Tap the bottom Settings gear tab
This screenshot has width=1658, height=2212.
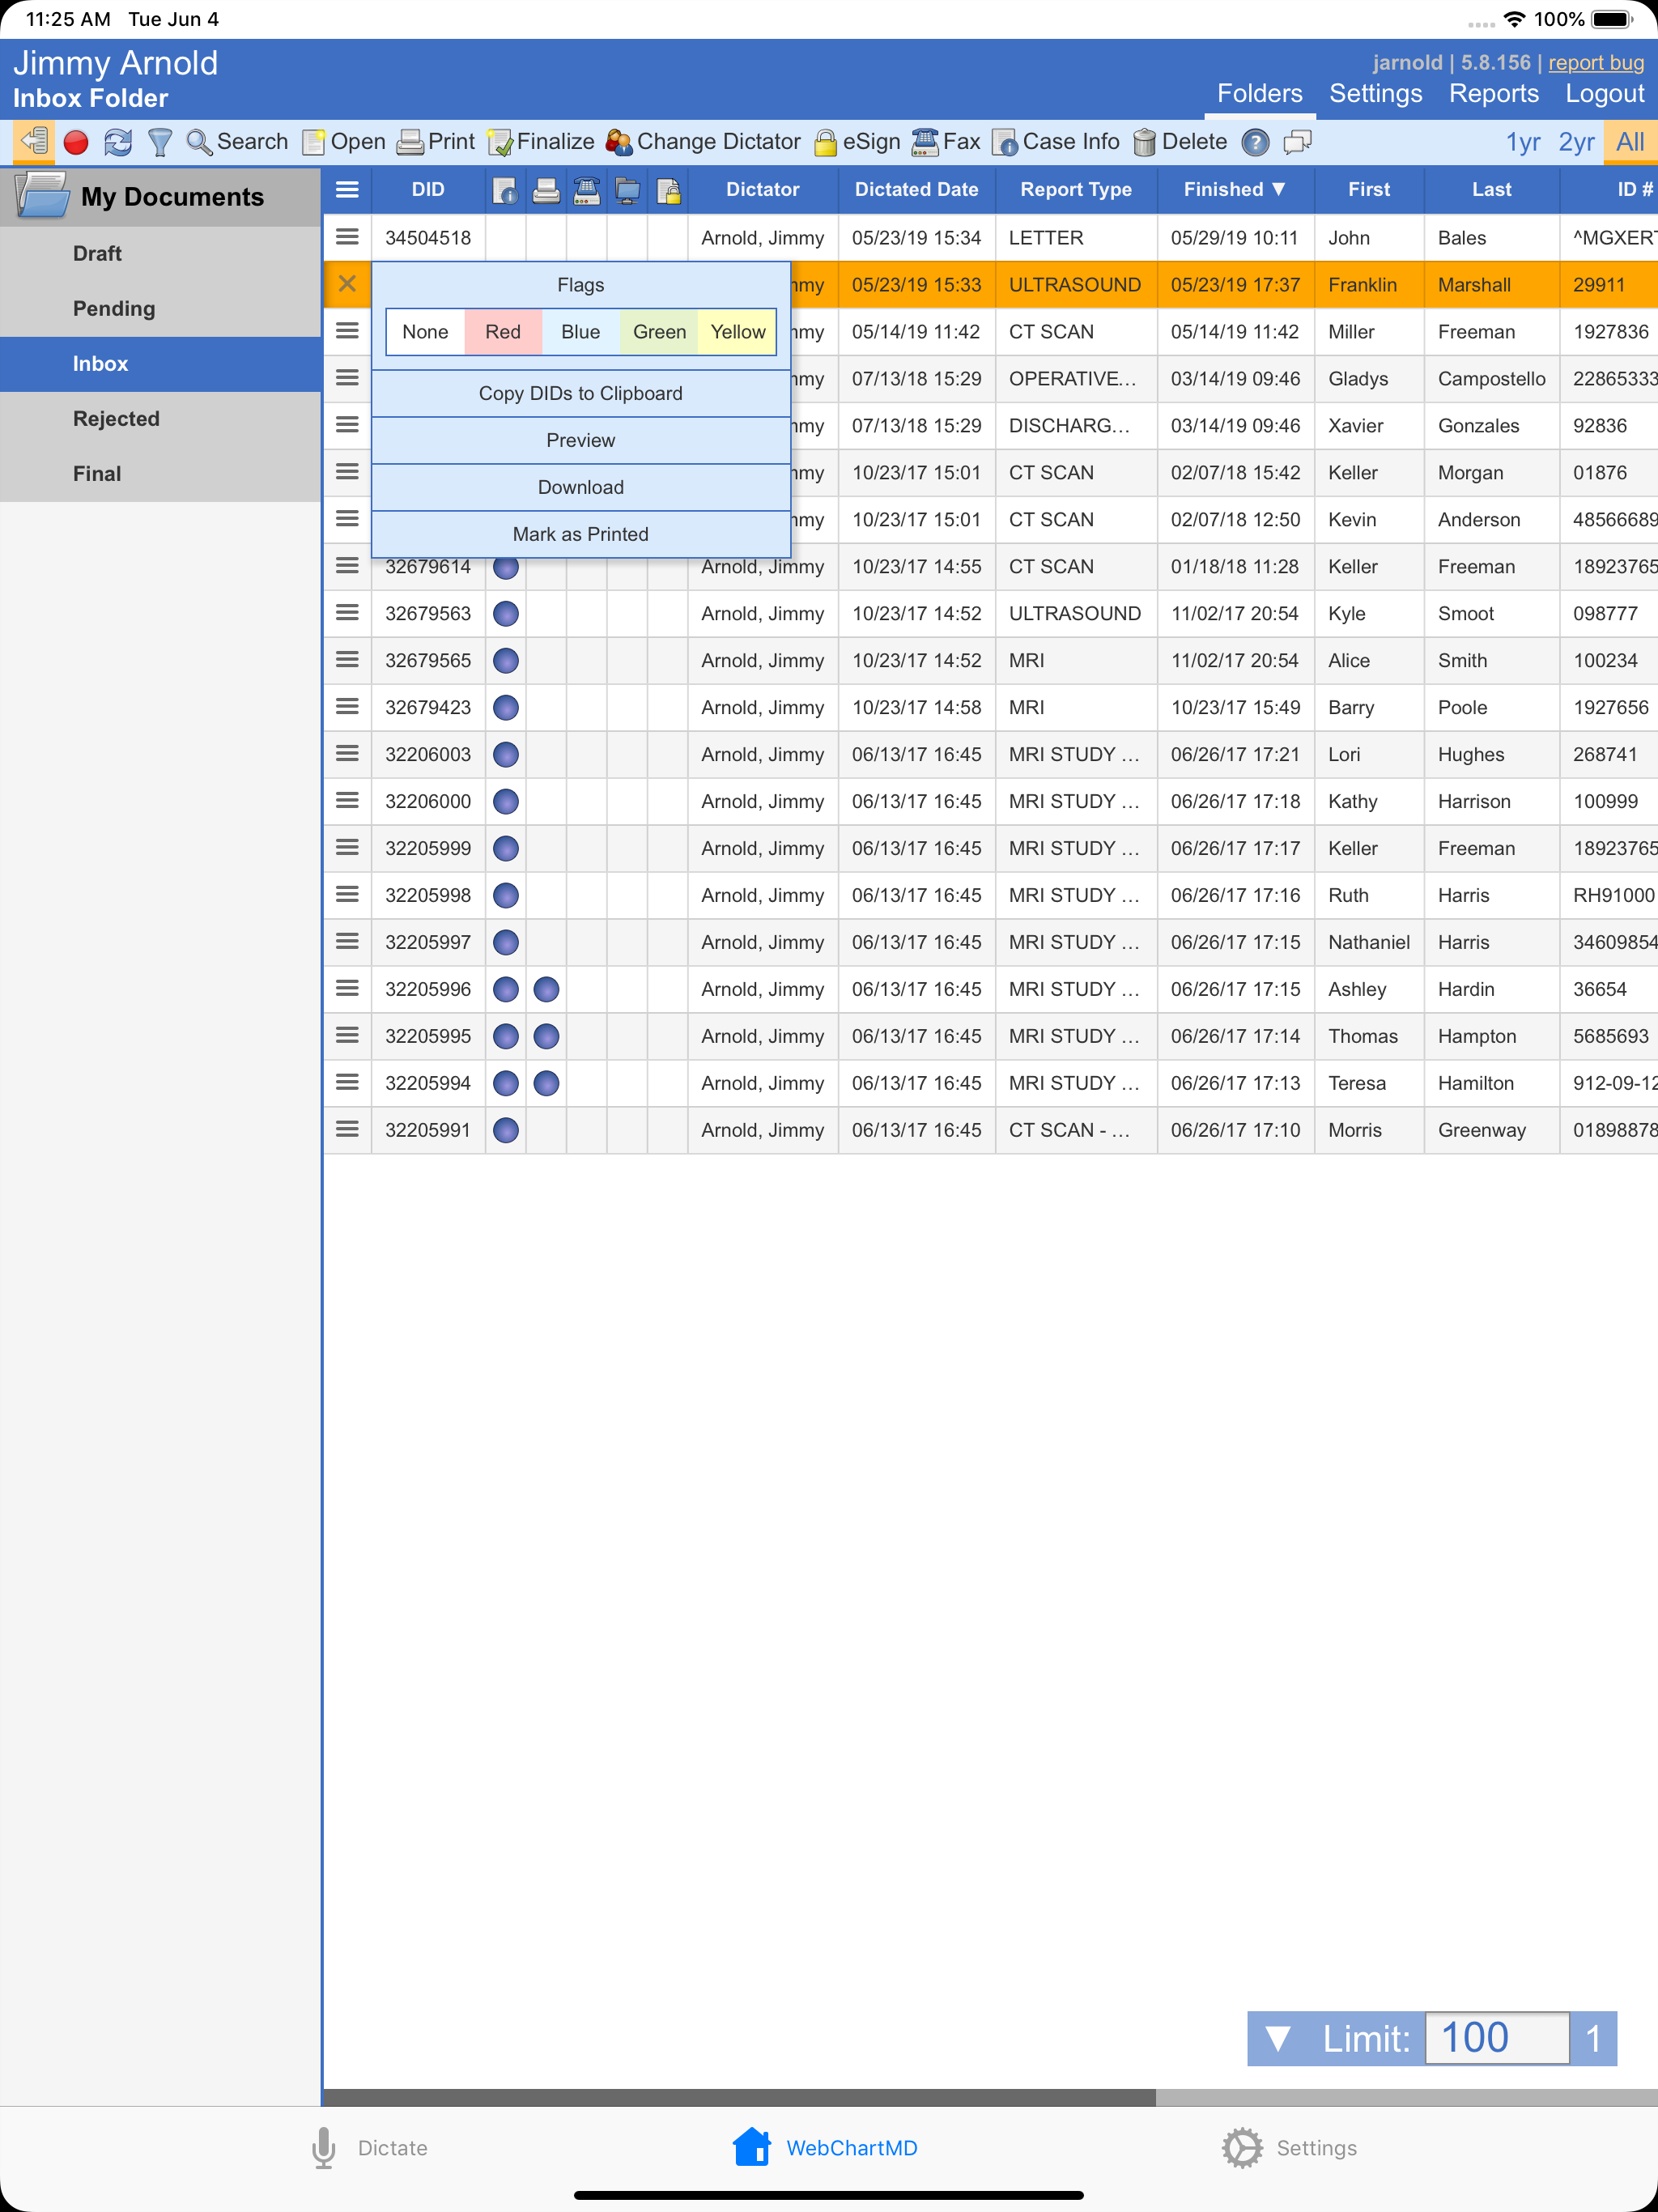pyautogui.click(x=1290, y=2148)
